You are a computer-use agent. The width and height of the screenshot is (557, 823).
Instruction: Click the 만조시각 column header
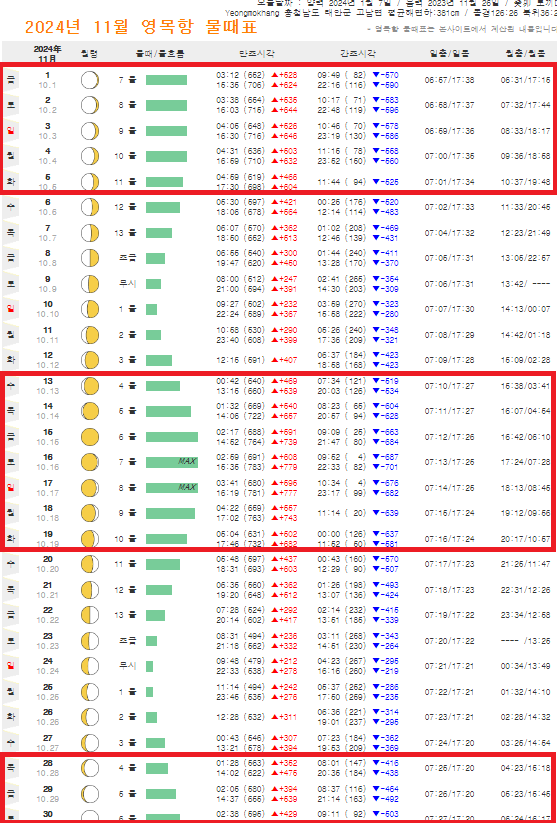coord(257,54)
